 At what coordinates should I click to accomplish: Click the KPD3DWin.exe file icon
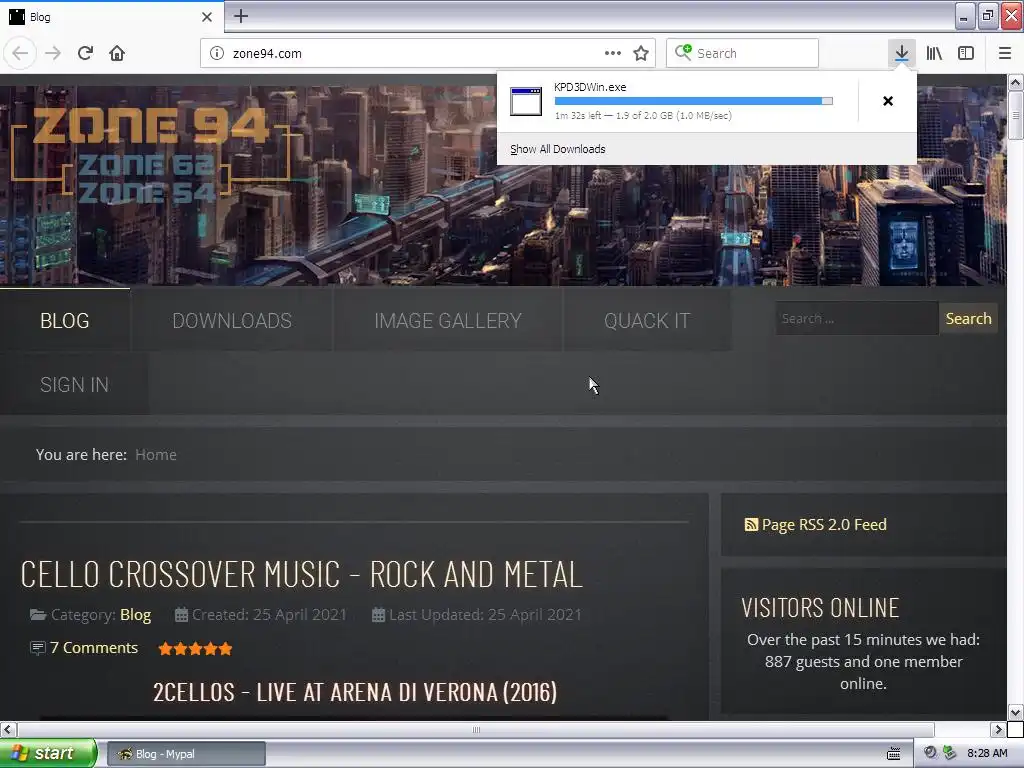tap(526, 101)
